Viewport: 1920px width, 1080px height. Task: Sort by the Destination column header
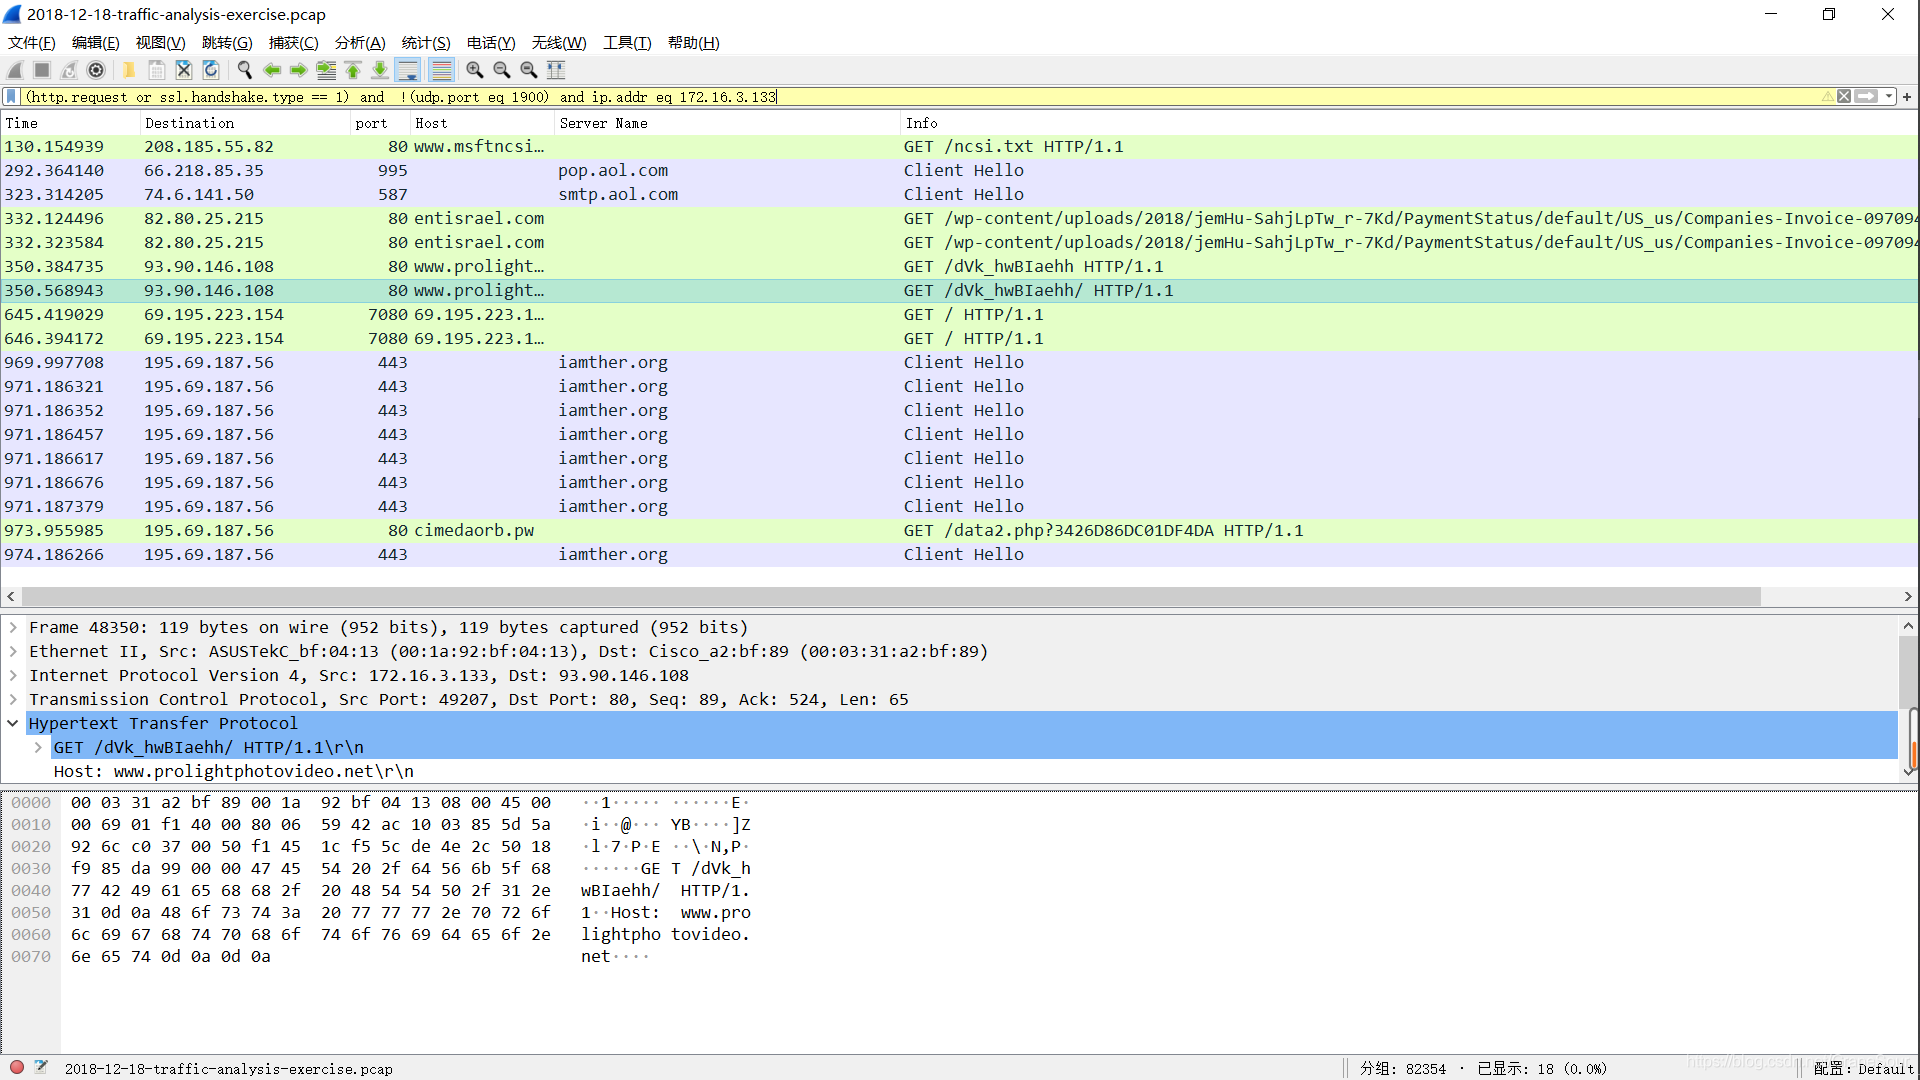245,123
